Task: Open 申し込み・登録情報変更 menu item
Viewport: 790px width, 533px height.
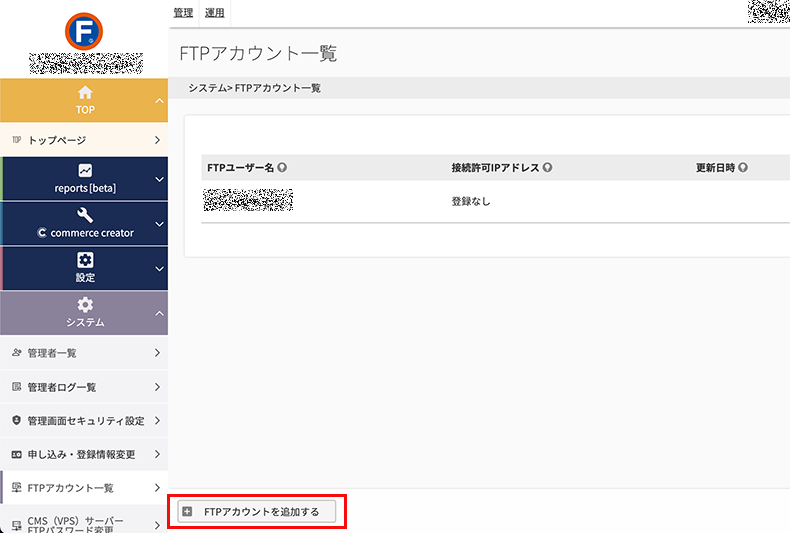Action: click(84, 454)
